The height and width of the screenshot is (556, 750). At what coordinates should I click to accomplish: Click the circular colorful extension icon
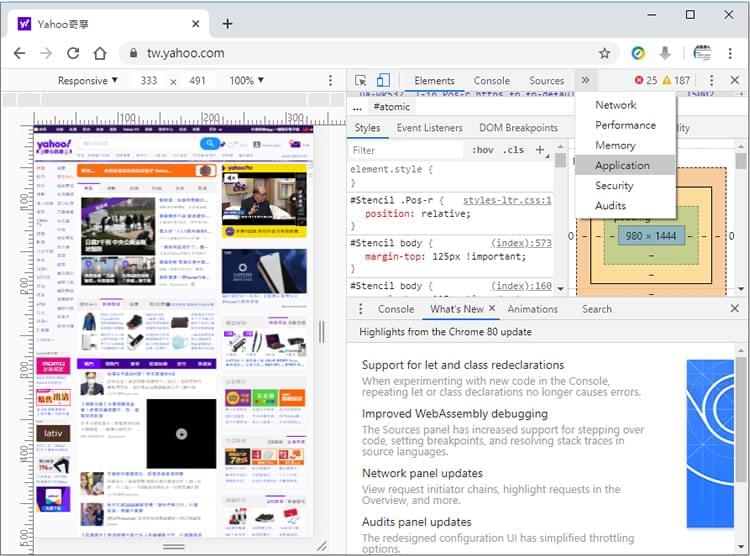tap(638, 53)
